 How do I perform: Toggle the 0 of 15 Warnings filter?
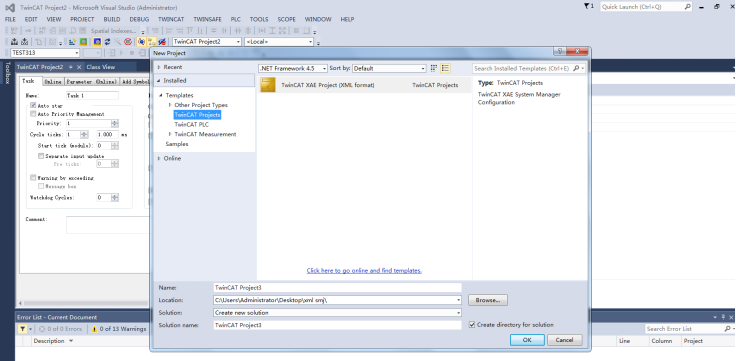point(118,329)
